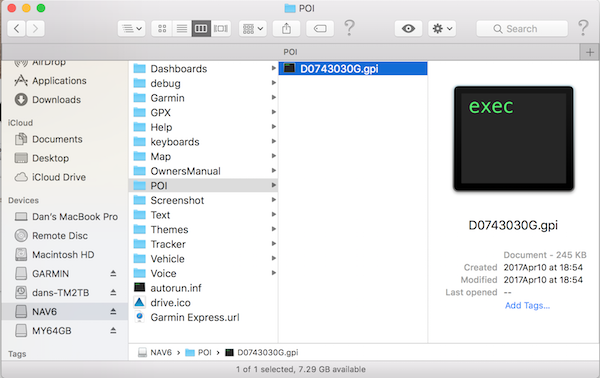The height and width of the screenshot is (378, 600).
Task: Switch to list view in toolbar
Action: coord(182,29)
